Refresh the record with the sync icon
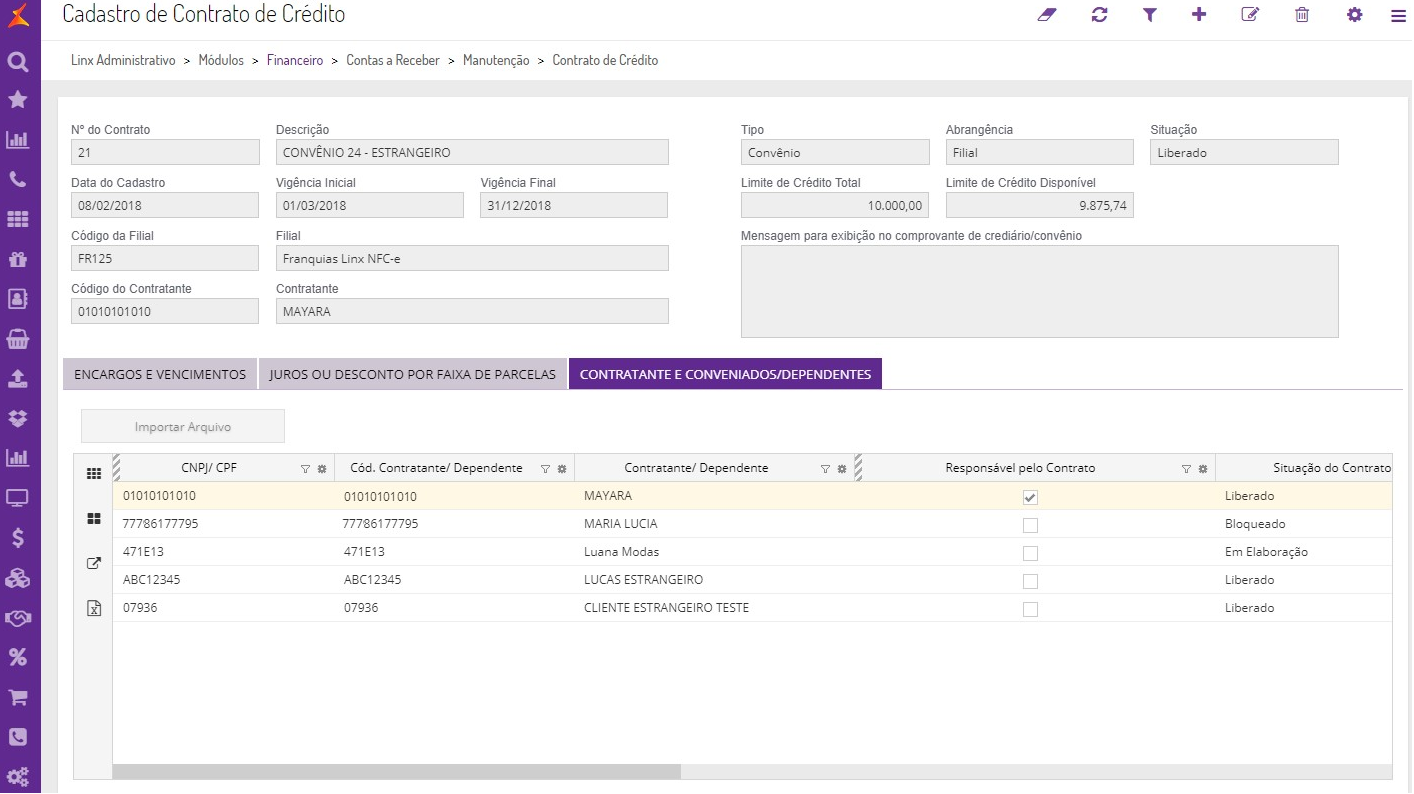The image size is (1414, 794). pyautogui.click(x=1099, y=15)
